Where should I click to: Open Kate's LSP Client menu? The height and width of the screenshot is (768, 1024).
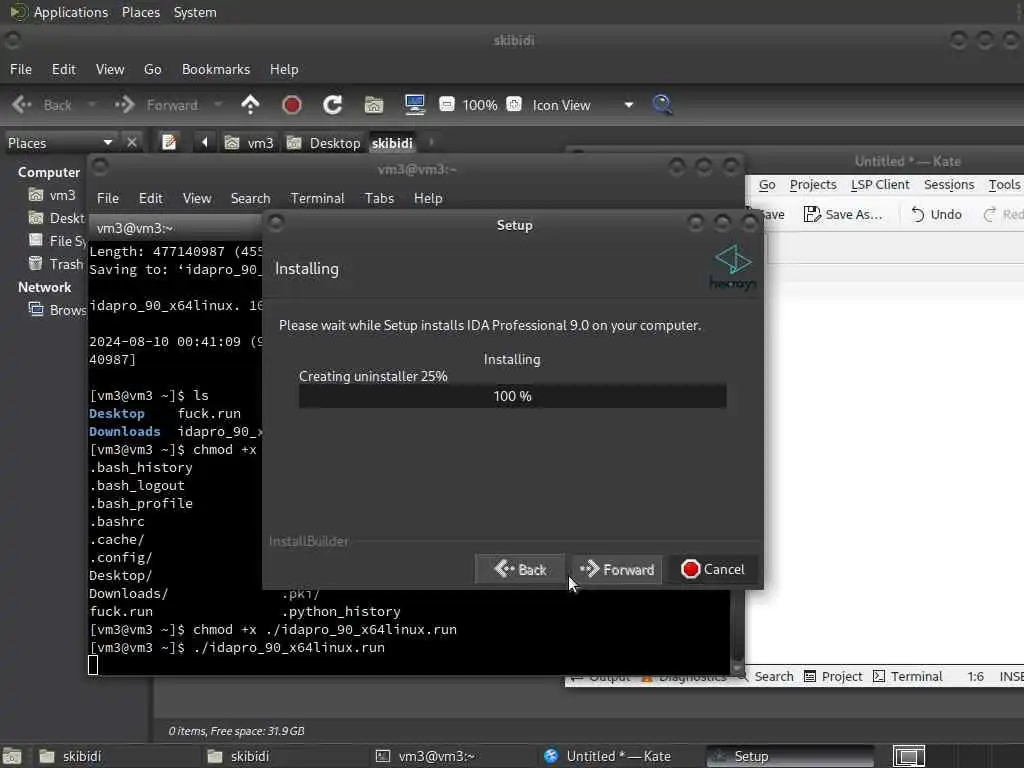880,185
